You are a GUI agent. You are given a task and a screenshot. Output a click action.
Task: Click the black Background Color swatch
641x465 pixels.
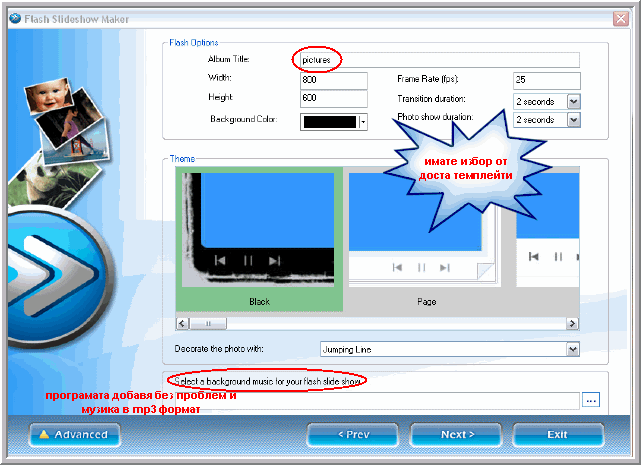329,122
